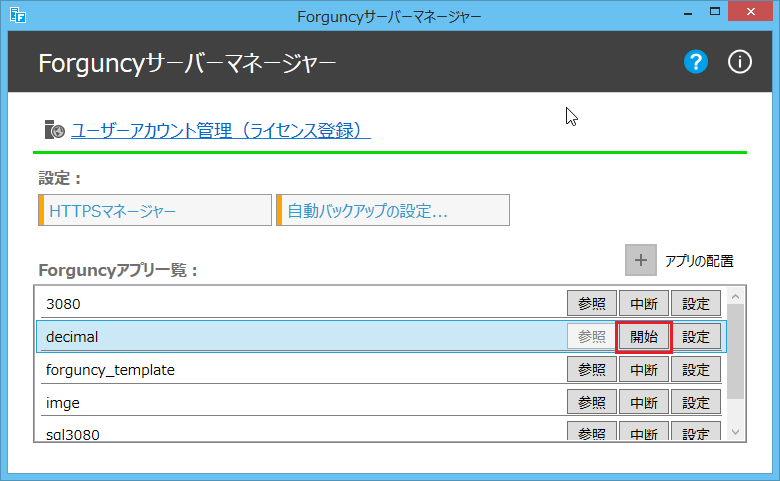Click the app list scroll up arrow

(x=735, y=296)
